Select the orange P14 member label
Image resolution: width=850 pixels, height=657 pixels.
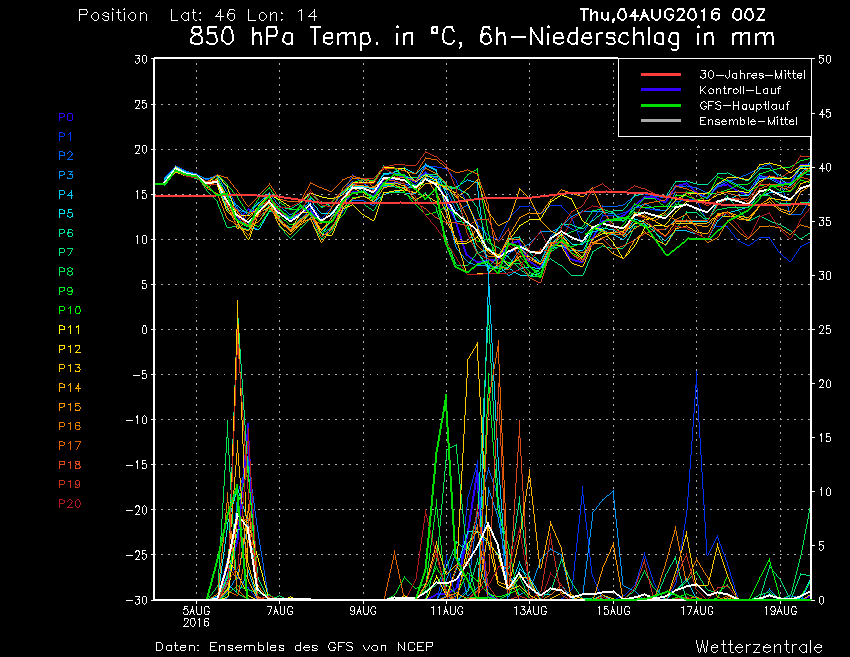[69, 388]
